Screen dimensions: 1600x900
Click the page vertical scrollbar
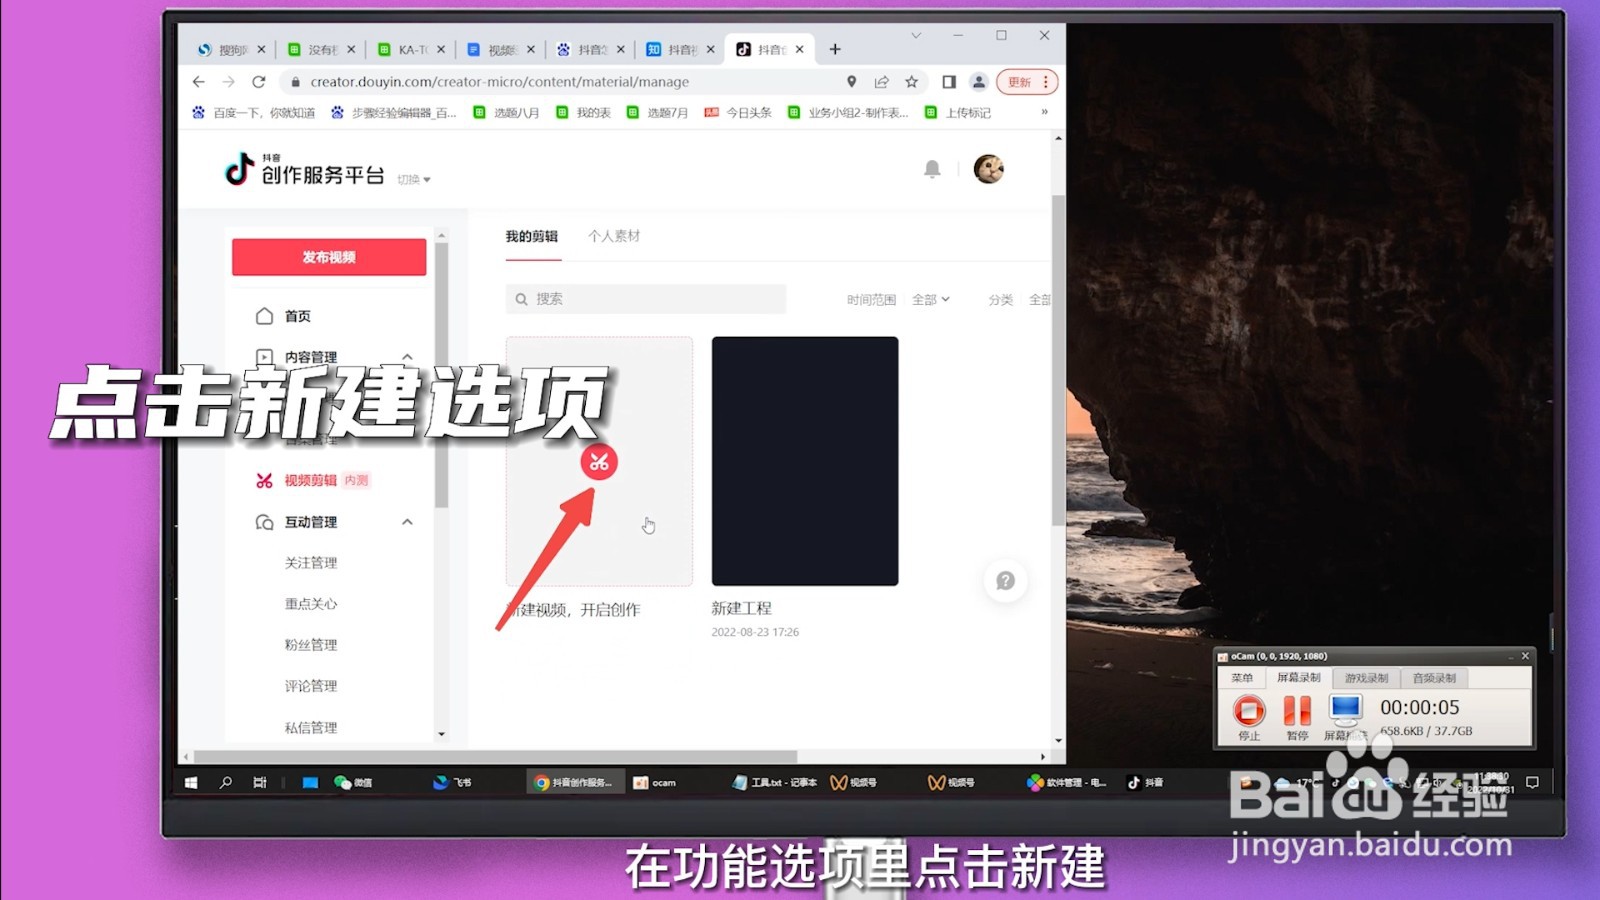(1058, 360)
